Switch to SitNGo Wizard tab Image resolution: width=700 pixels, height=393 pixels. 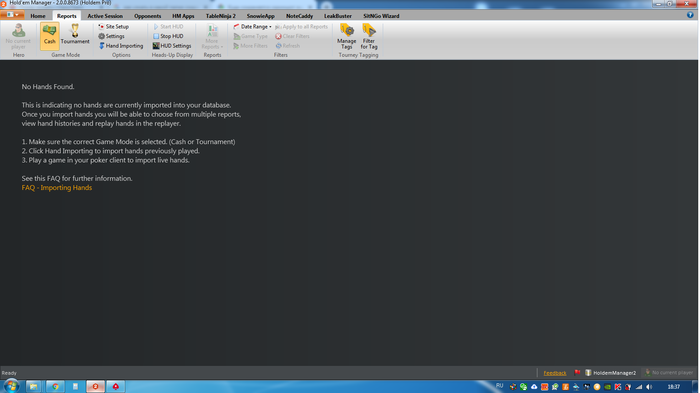(x=381, y=16)
